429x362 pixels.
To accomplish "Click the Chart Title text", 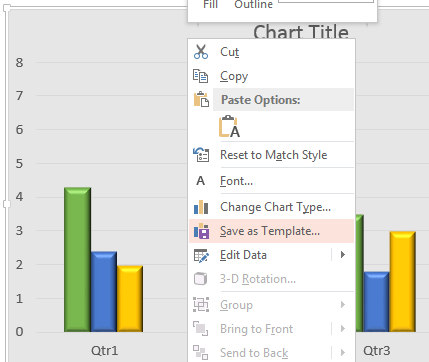I will tap(301, 32).
